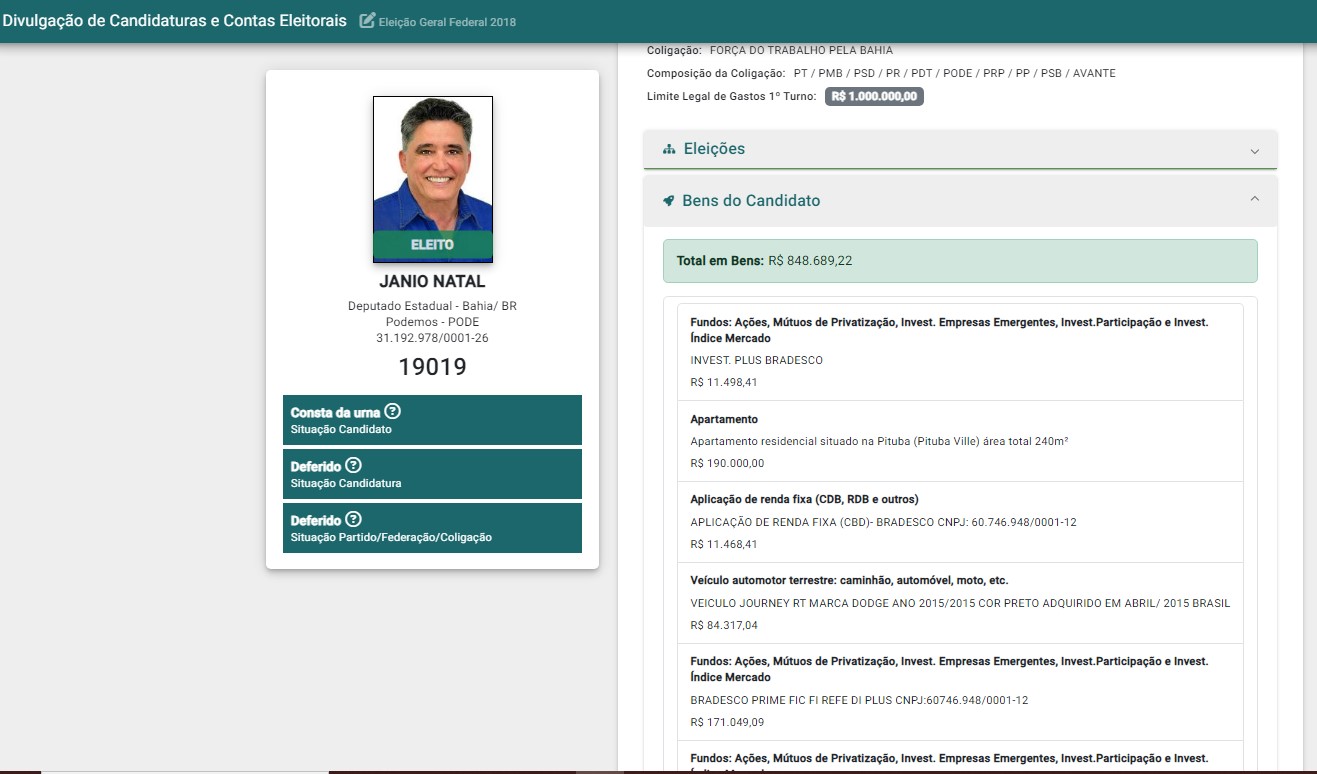Click the sitemap icon beside Eleições

(669, 149)
